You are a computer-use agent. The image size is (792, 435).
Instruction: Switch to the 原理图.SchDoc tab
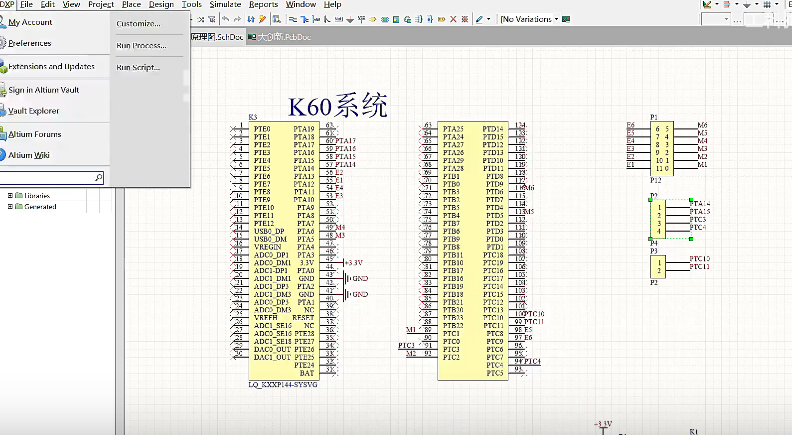coord(216,37)
